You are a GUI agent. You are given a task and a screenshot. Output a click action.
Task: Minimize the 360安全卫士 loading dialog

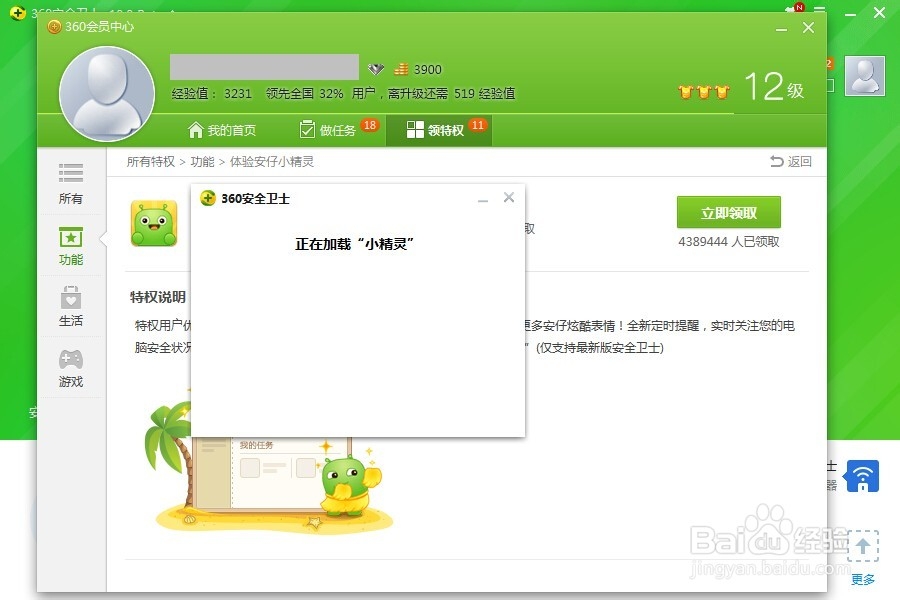tap(483, 199)
